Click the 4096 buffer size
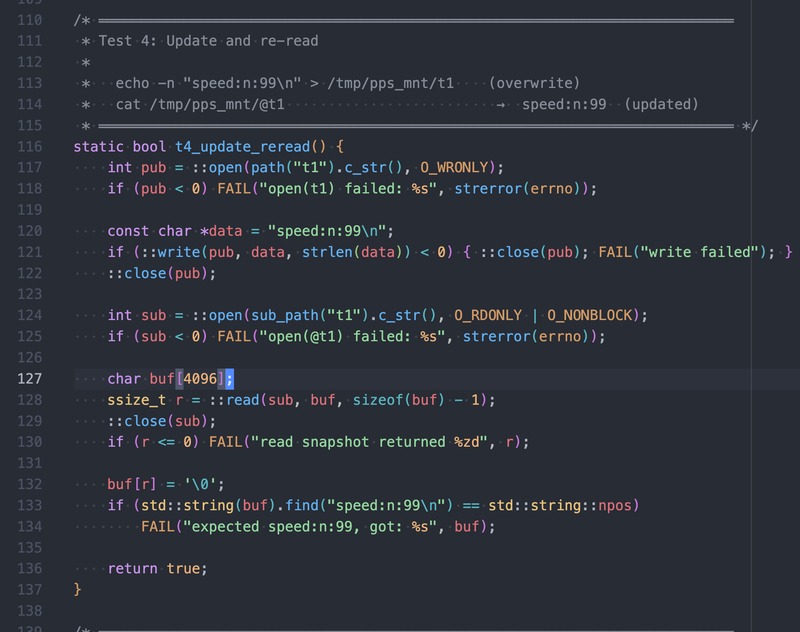This screenshot has height=632, width=800. tap(200, 379)
